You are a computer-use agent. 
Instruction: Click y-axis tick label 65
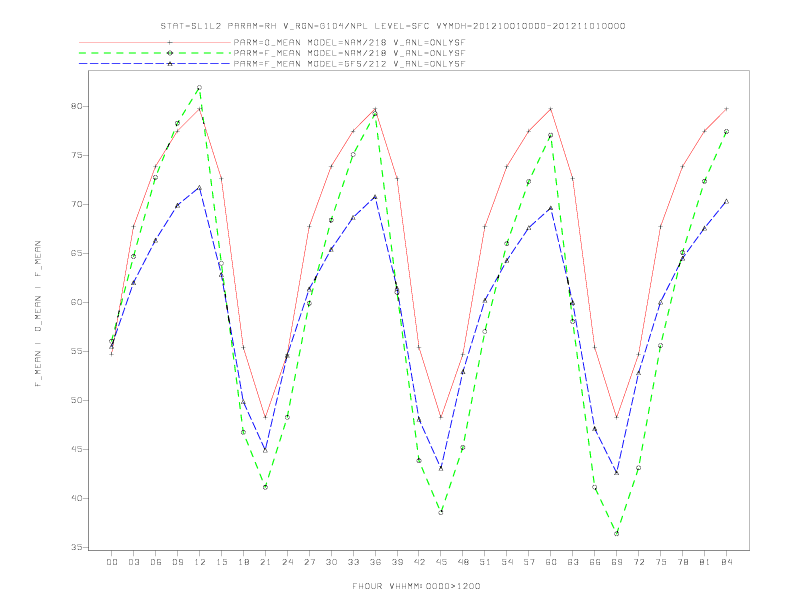tap(76, 253)
